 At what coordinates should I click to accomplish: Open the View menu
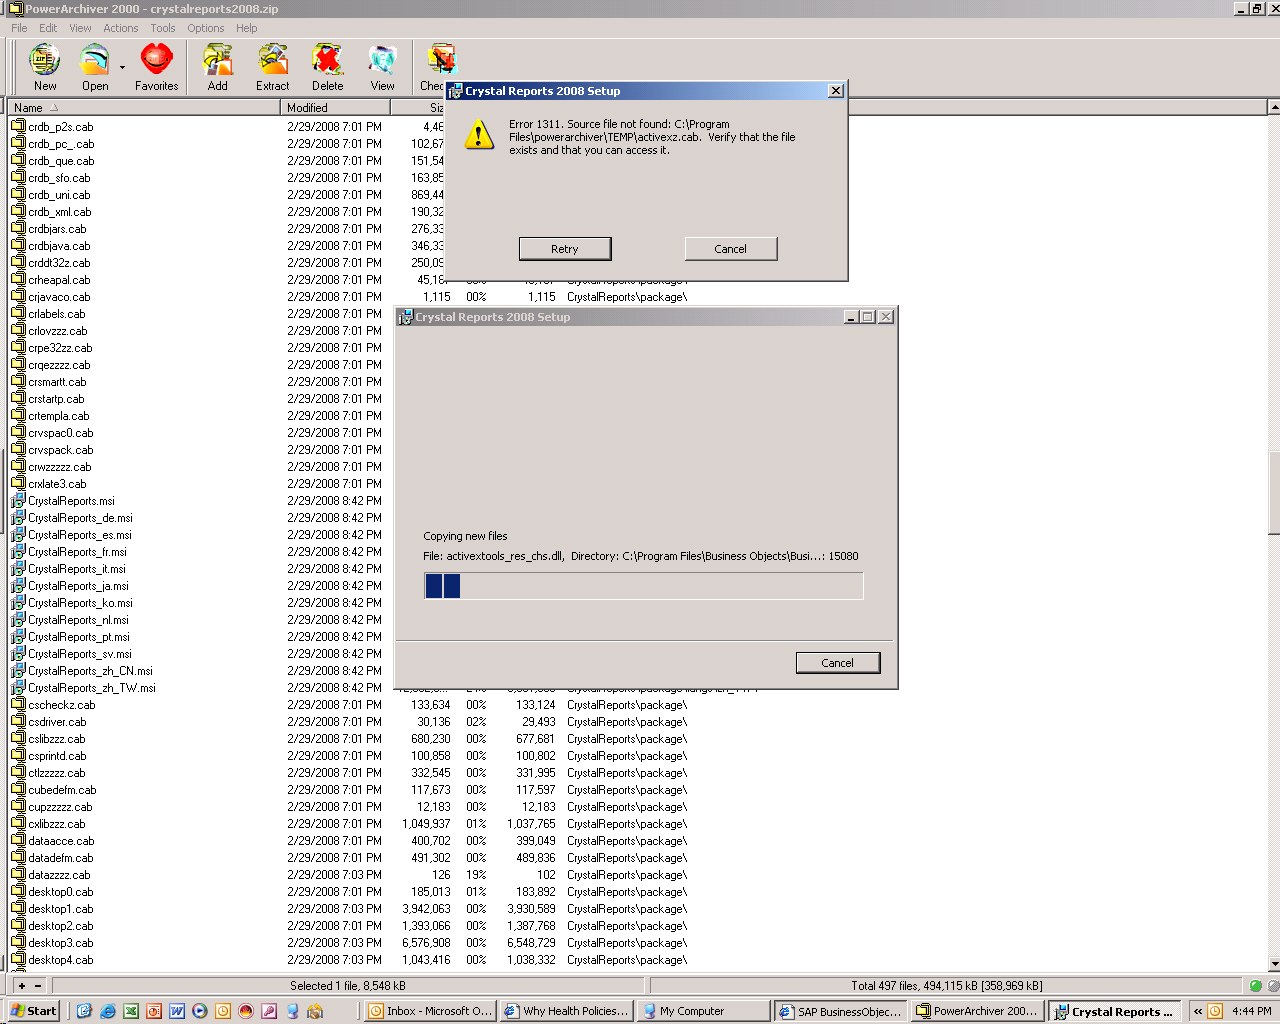point(80,28)
